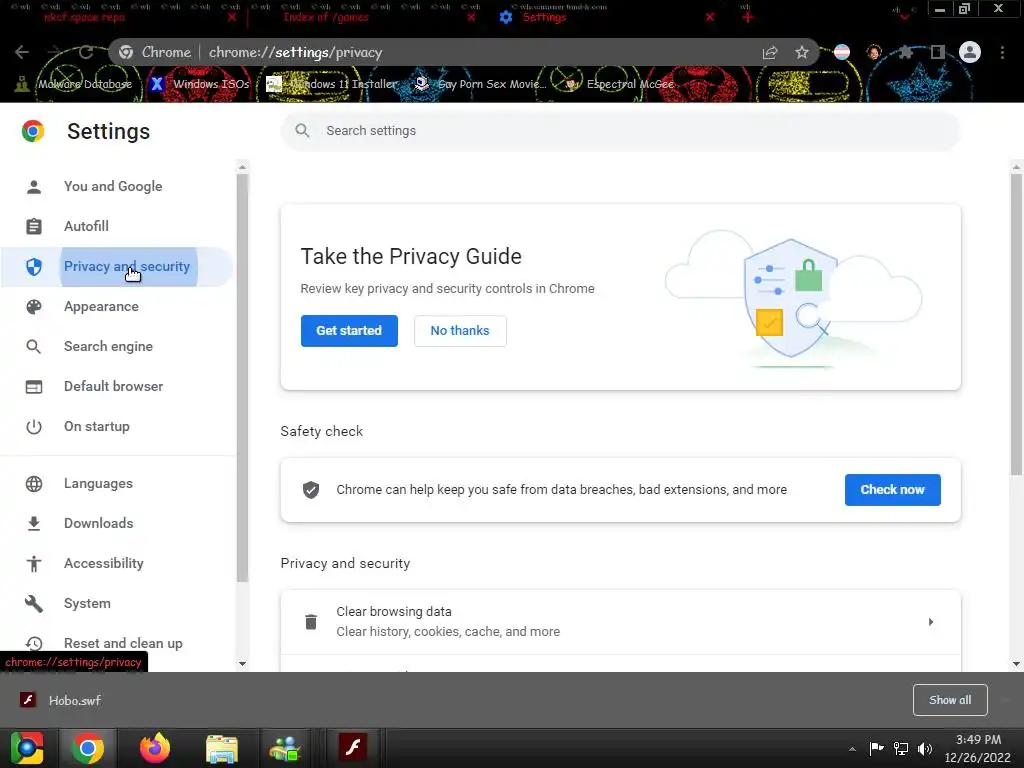Click the magnifier icon in Search settings
Viewport: 1024px width, 768px height.
pyautogui.click(x=302, y=131)
